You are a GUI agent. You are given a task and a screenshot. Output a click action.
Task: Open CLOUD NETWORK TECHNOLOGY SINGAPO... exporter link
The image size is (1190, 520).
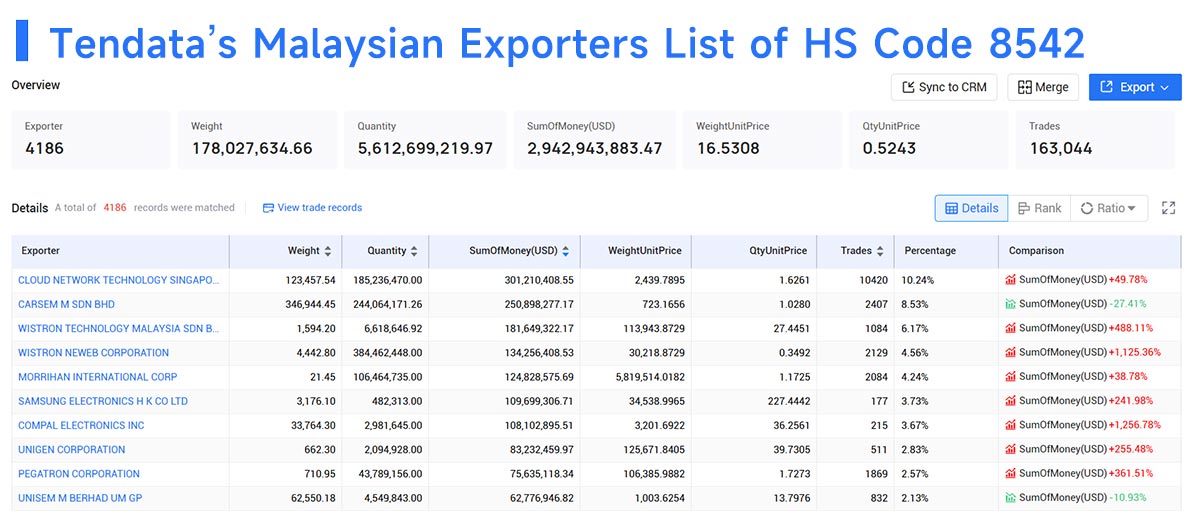tap(119, 279)
